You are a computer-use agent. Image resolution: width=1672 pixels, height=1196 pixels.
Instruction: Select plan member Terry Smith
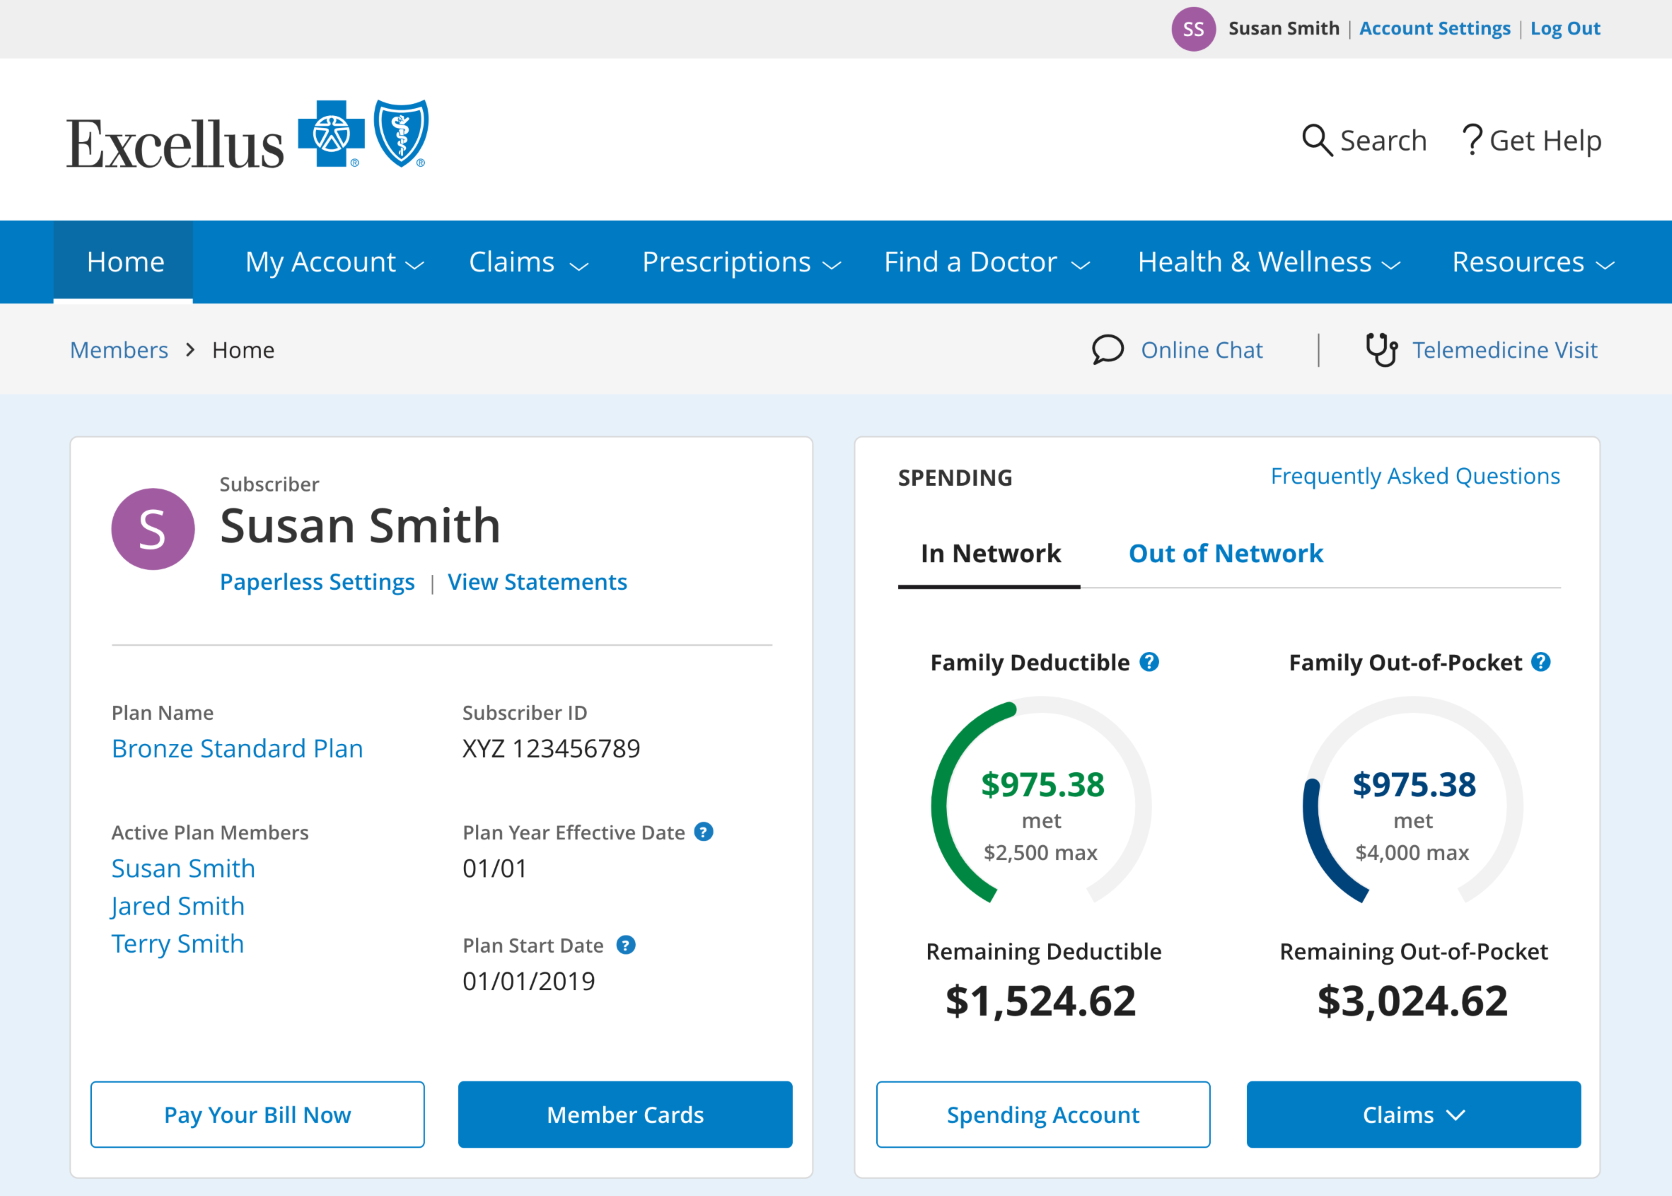click(x=178, y=944)
